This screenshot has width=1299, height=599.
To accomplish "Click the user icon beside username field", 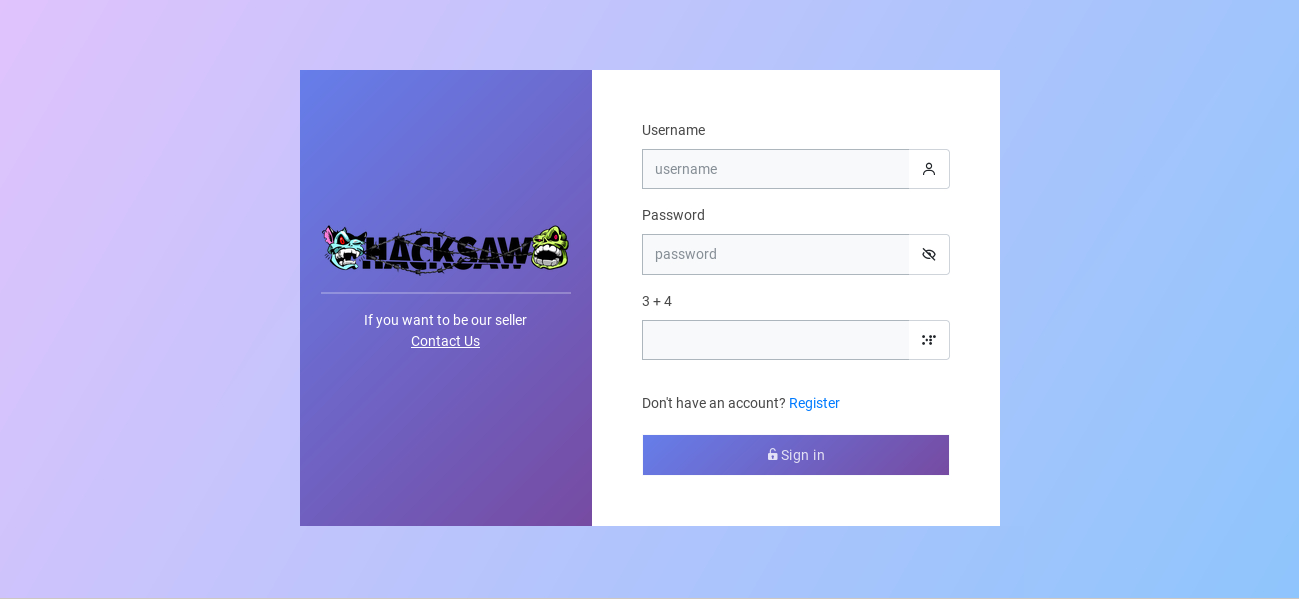I will [929, 169].
